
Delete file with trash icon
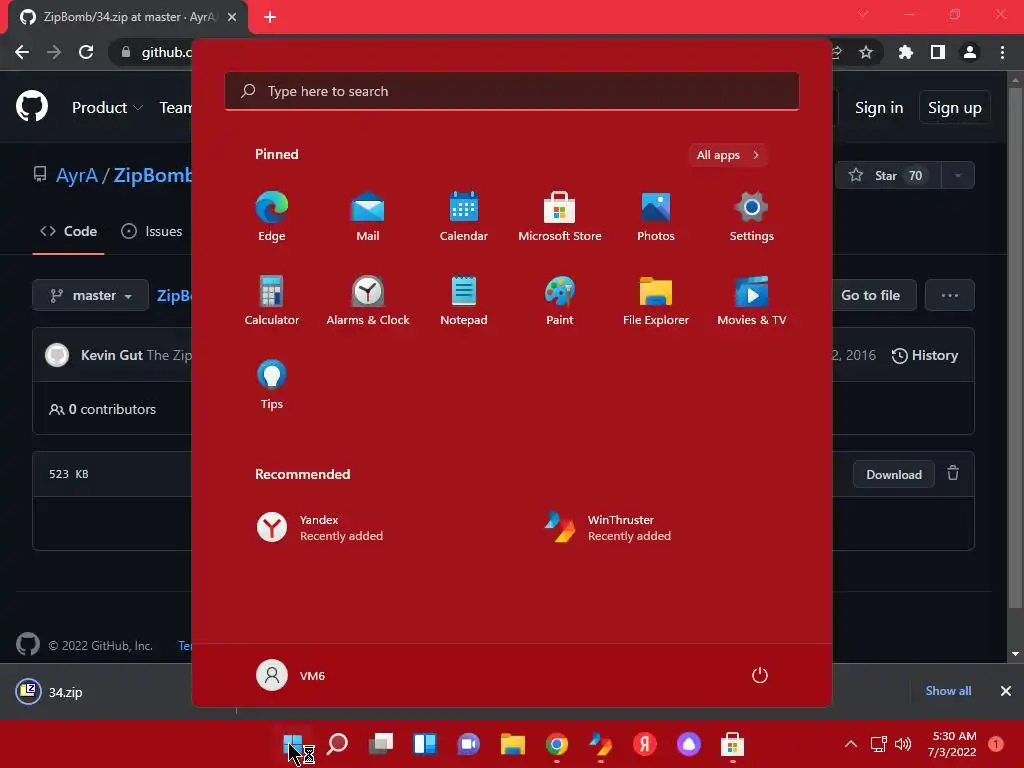pos(953,473)
